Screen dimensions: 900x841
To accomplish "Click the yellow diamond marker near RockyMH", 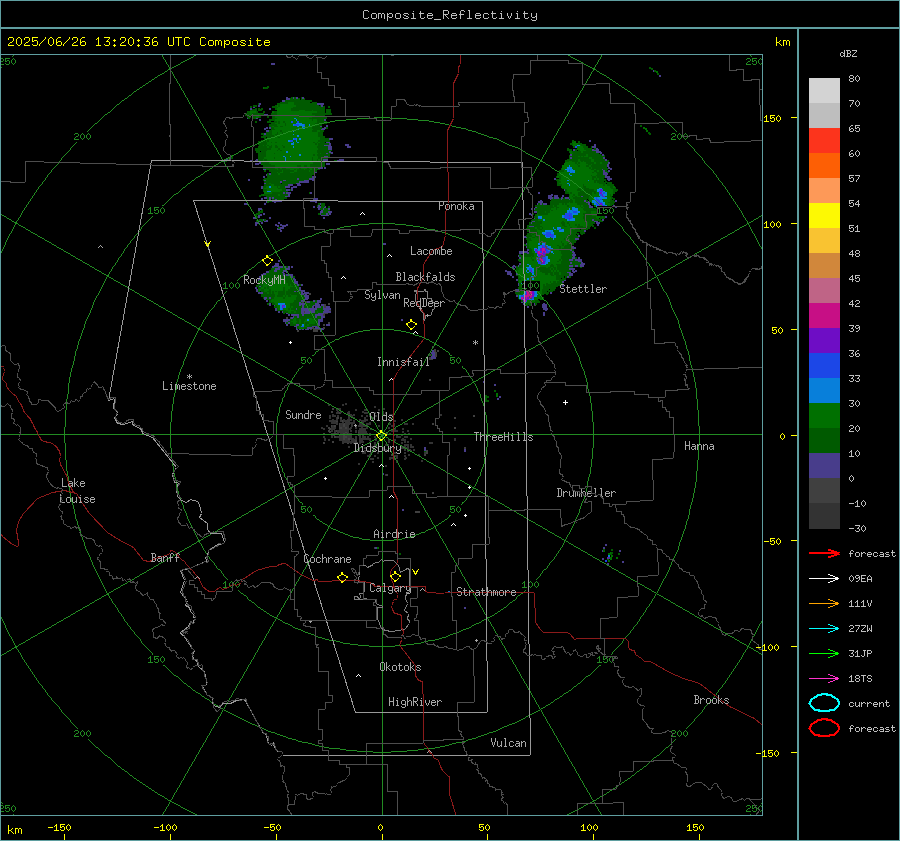I will (x=267, y=261).
